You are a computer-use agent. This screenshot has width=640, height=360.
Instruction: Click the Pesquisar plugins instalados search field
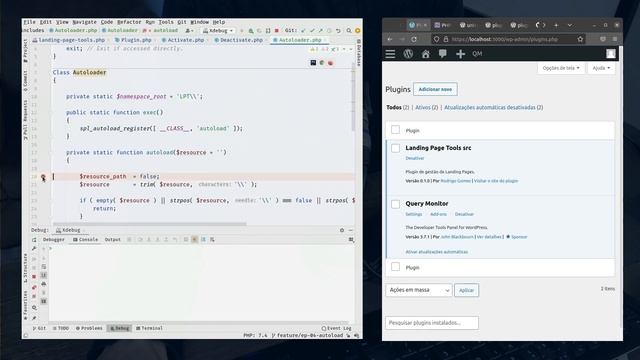click(x=432, y=322)
